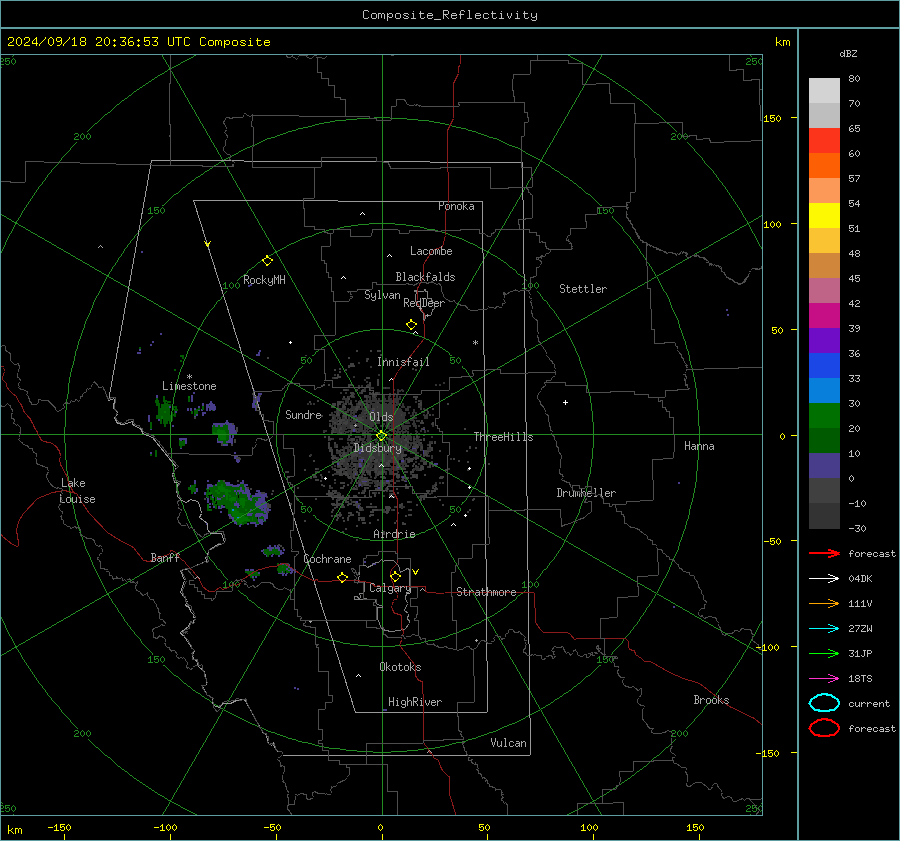This screenshot has width=900, height=841.
Task: Select the orange 111V arrow icon
Action: point(824,603)
